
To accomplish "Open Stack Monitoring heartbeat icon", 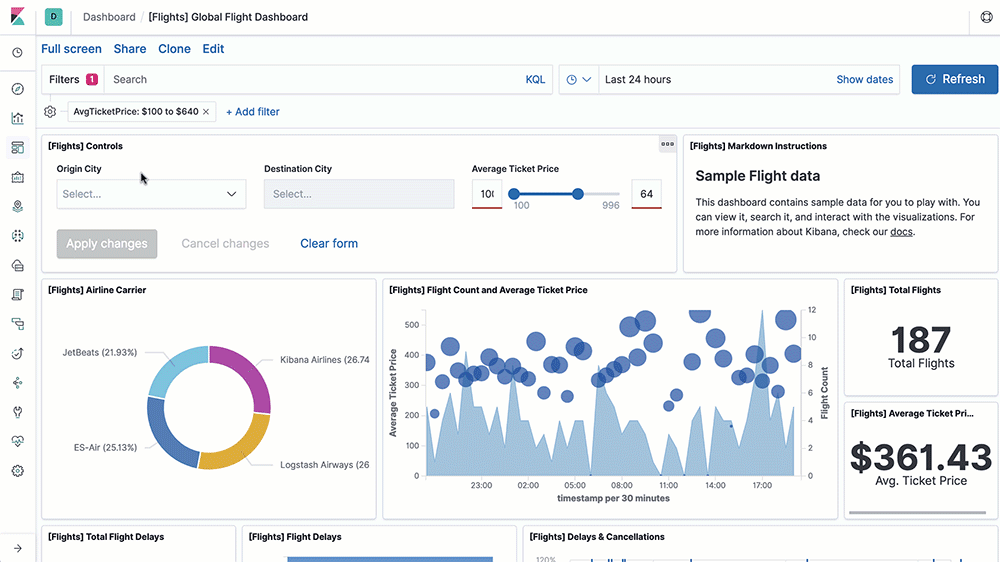I will coord(17,441).
